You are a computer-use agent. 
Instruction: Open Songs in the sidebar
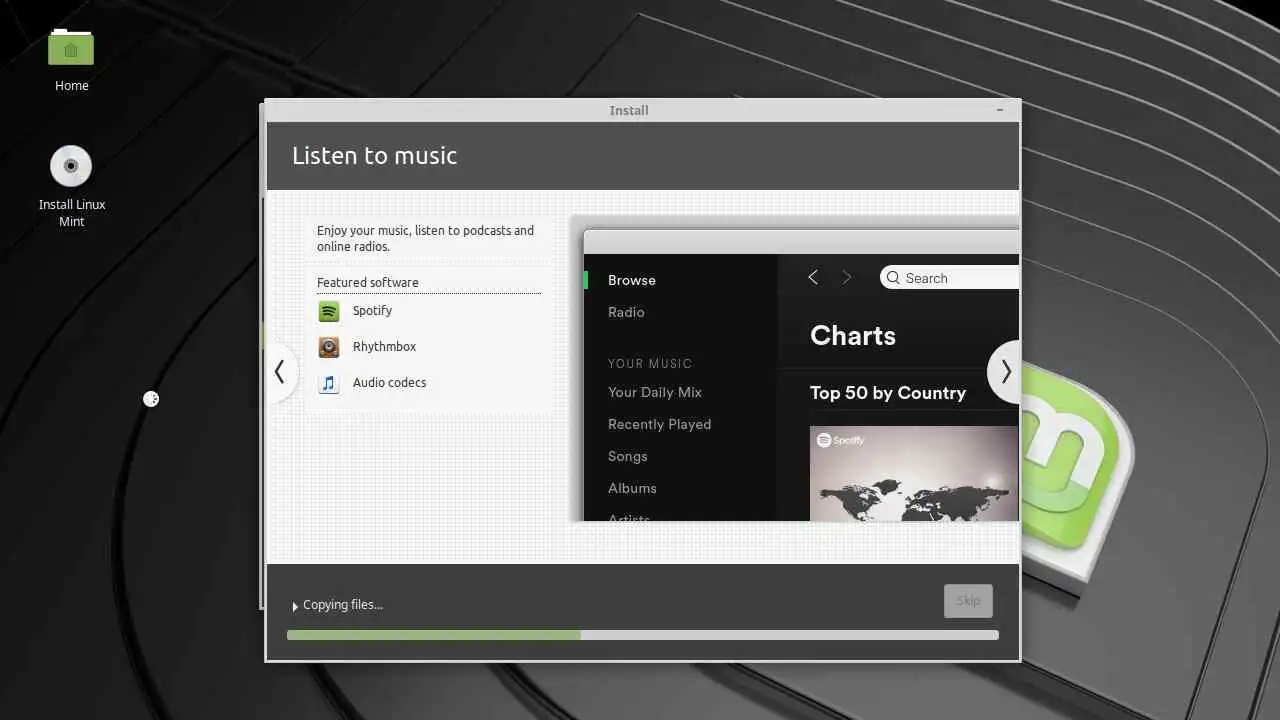tap(628, 456)
